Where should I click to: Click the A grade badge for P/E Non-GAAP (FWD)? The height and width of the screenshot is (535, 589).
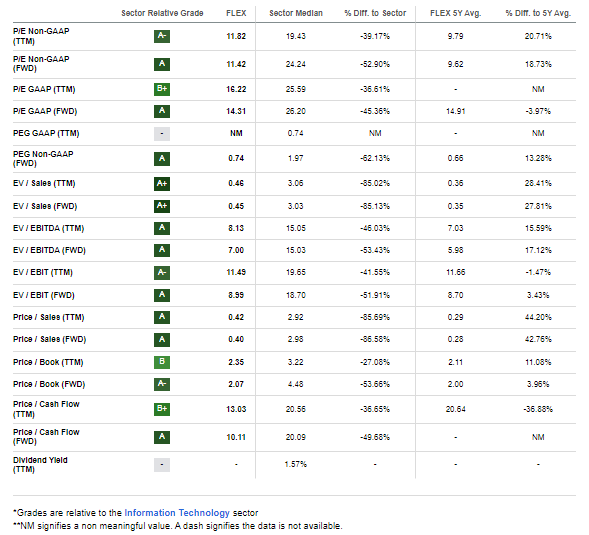pyautogui.click(x=162, y=64)
